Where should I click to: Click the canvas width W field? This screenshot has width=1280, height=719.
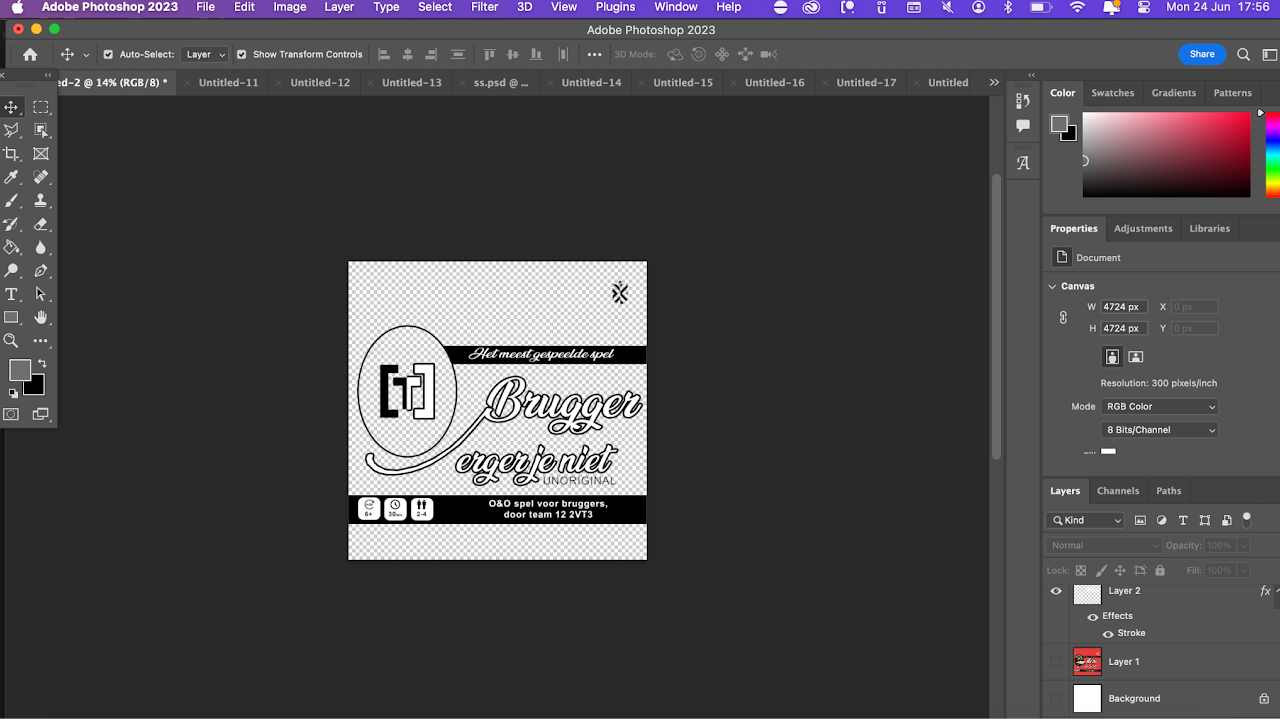click(1123, 307)
